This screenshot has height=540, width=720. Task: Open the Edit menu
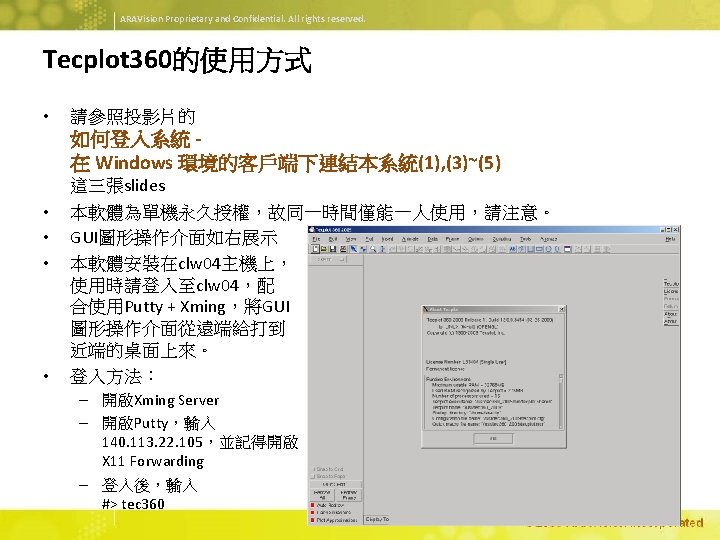pos(333,239)
